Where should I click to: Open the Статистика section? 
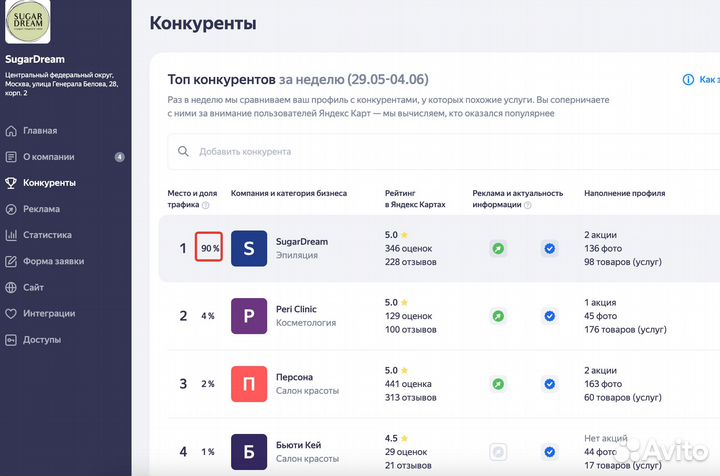pyautogui.click(x=47, y=235)
